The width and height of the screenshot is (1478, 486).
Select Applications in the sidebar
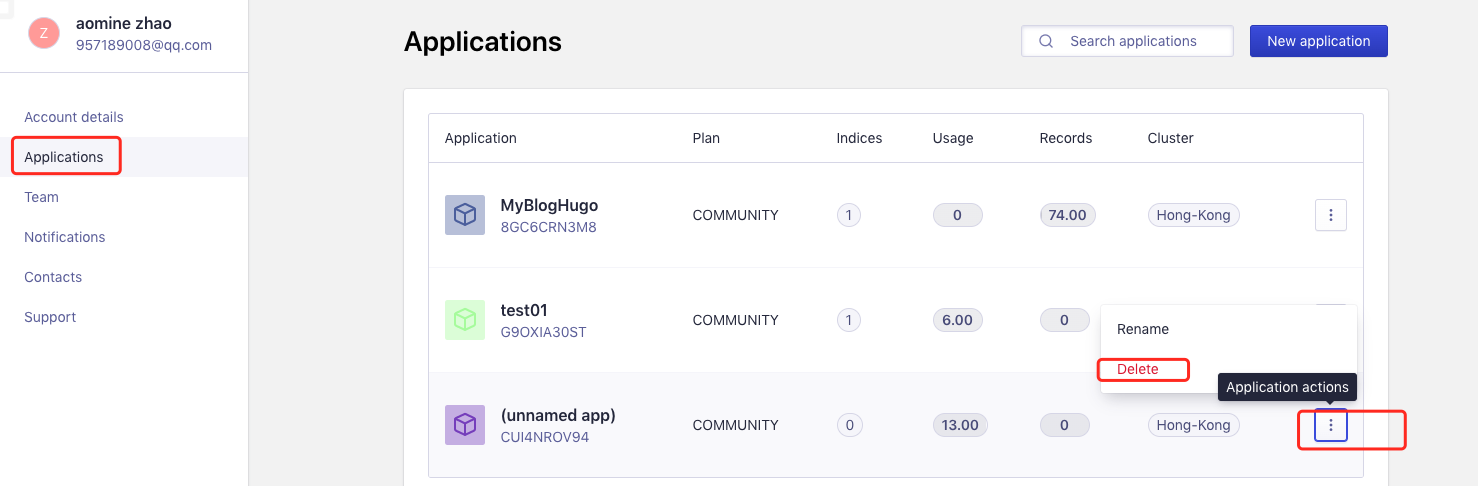[64, 157]
